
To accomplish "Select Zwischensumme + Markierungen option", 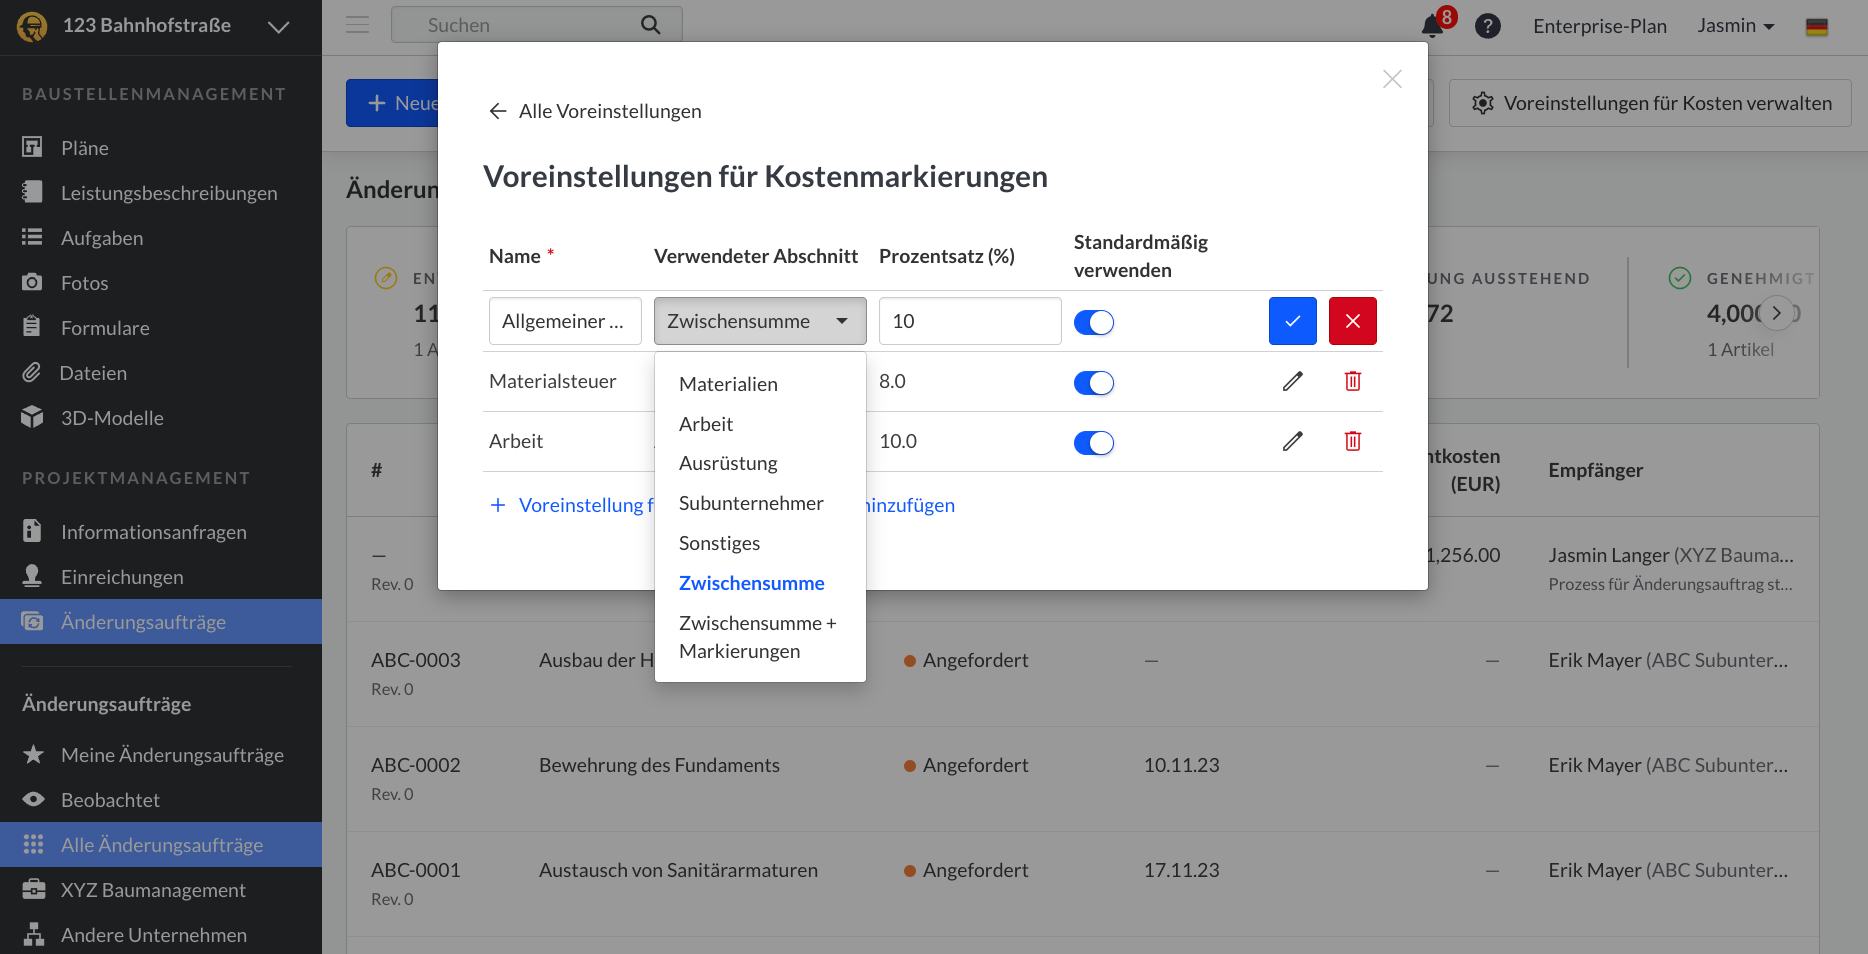I will coord(760,637).
